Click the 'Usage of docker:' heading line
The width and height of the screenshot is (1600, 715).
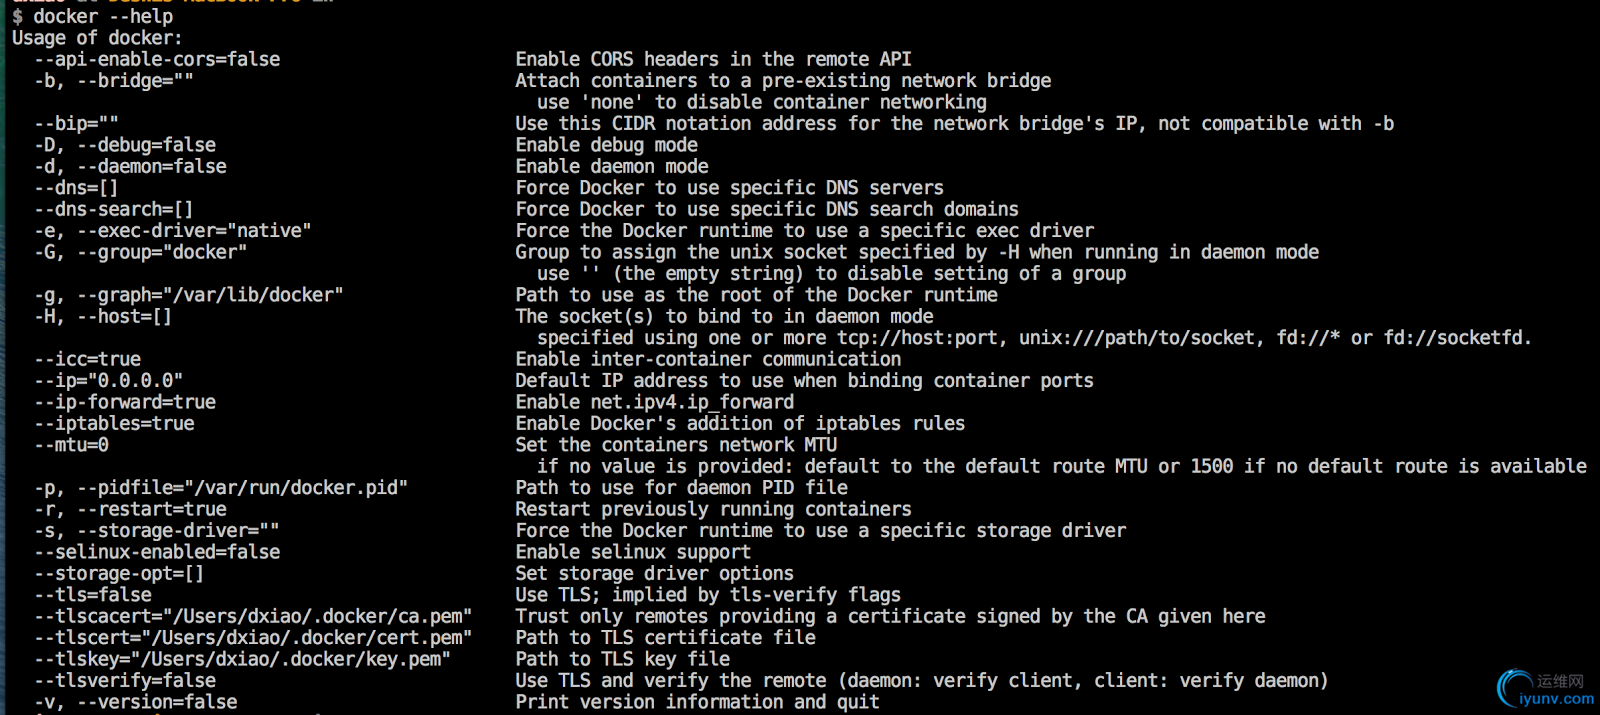point(97,38)
